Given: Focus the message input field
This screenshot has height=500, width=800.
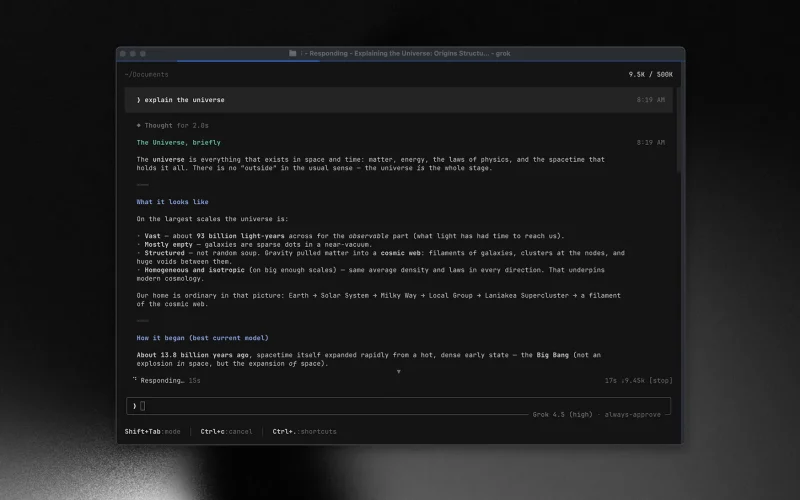Looking at the screenshot, I should [398, 406].
